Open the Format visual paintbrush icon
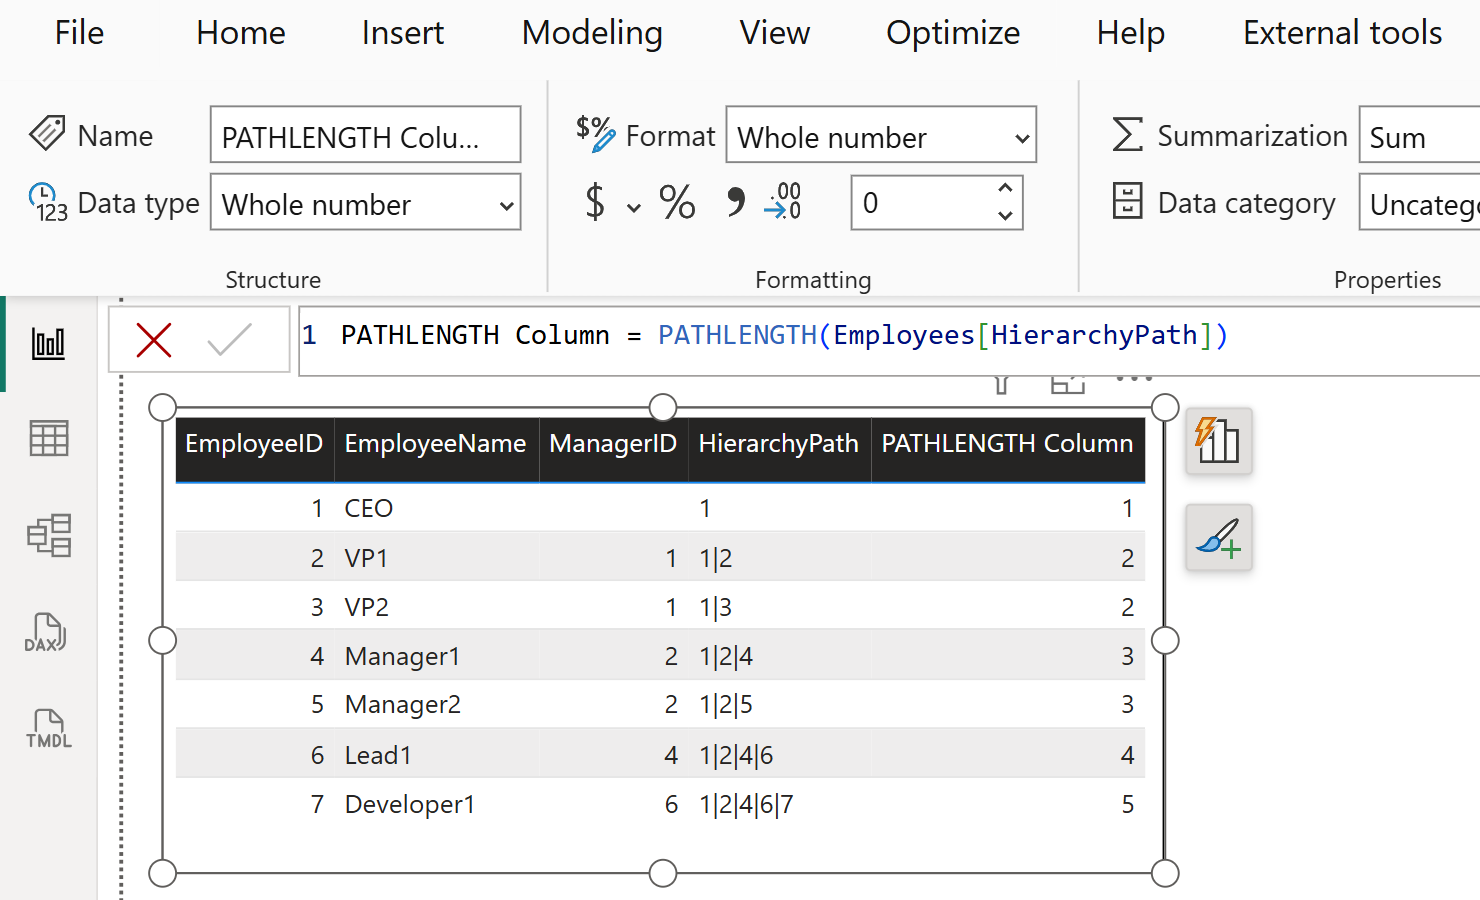The height and width of the screenshot is (900, 1480). pyautogui.click(x=1218, y=538)
